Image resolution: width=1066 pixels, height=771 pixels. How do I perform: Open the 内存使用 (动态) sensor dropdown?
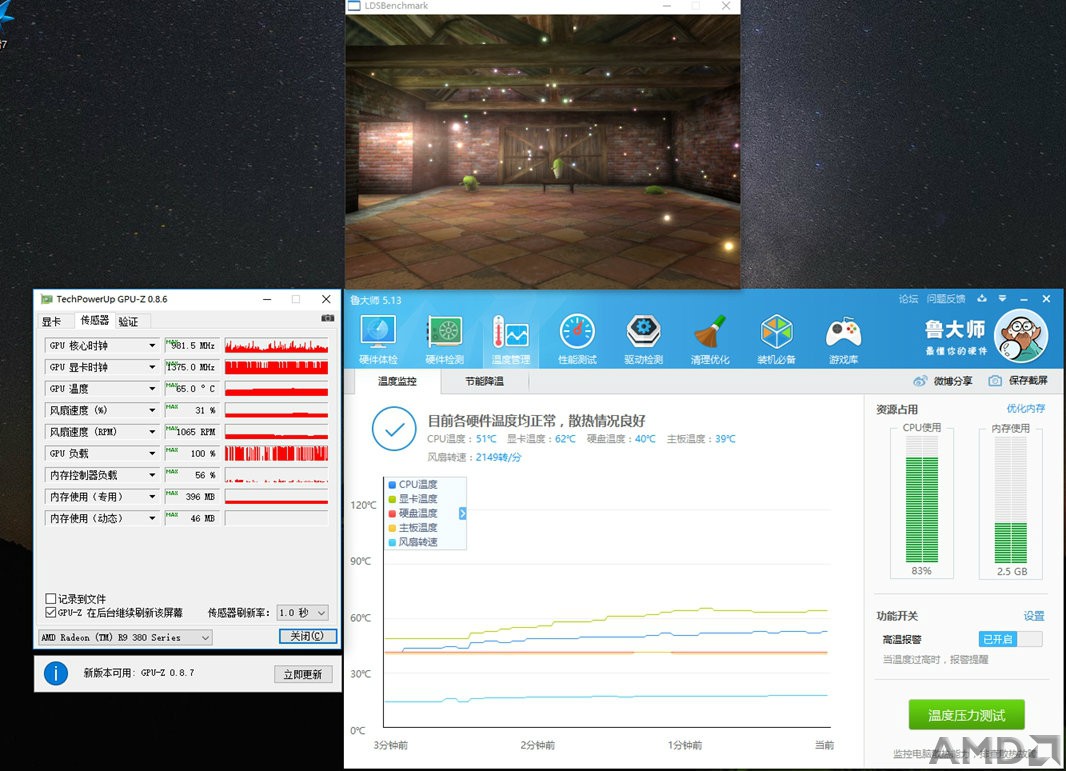click(x=152, y=518)
